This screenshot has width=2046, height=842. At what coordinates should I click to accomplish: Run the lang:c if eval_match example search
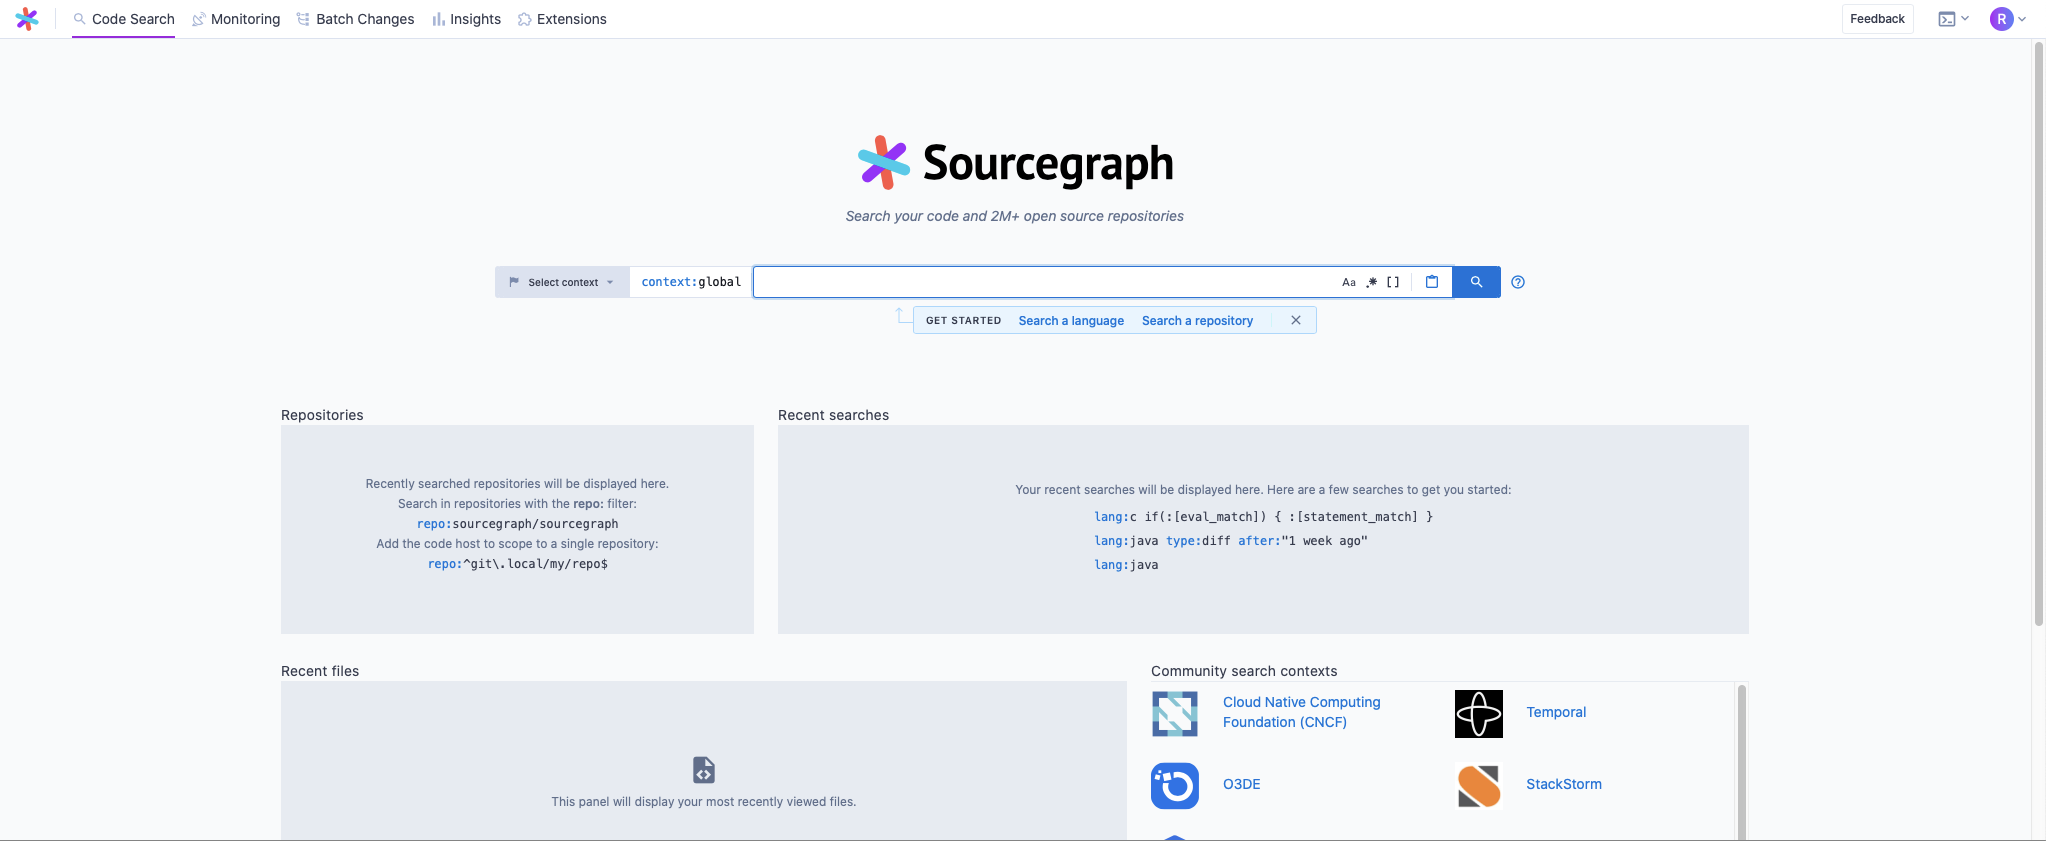click(1263, 517)
